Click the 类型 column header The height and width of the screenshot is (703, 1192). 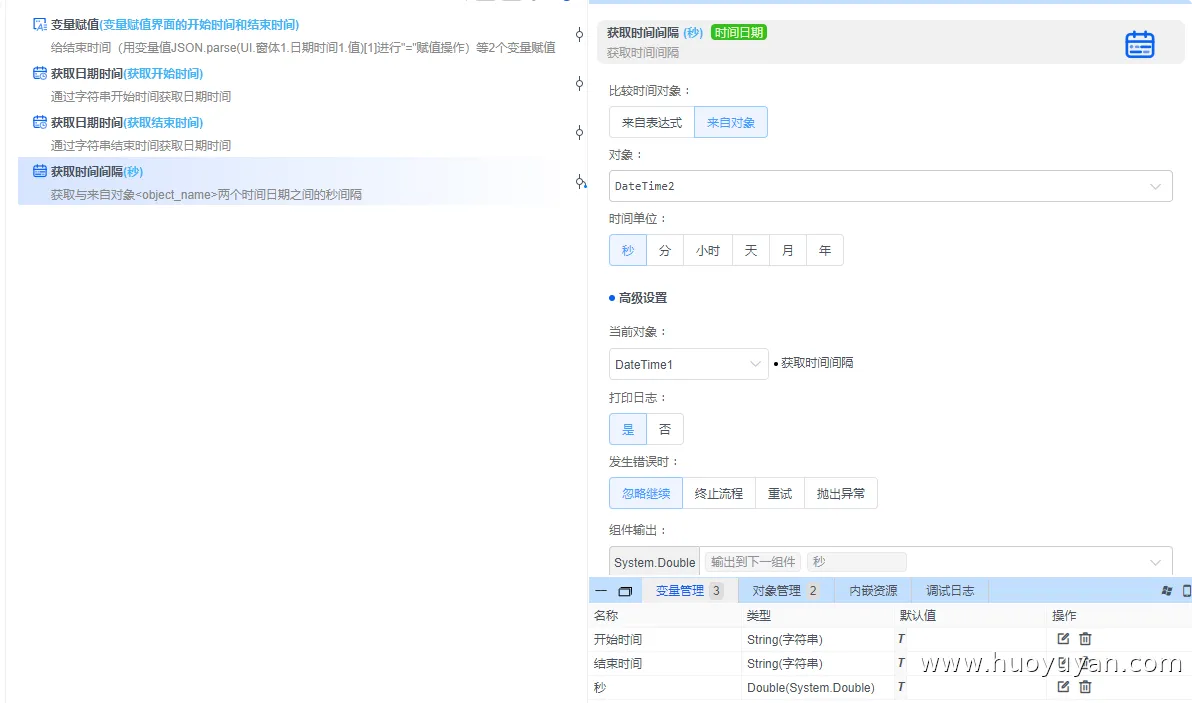click(759, 615)
